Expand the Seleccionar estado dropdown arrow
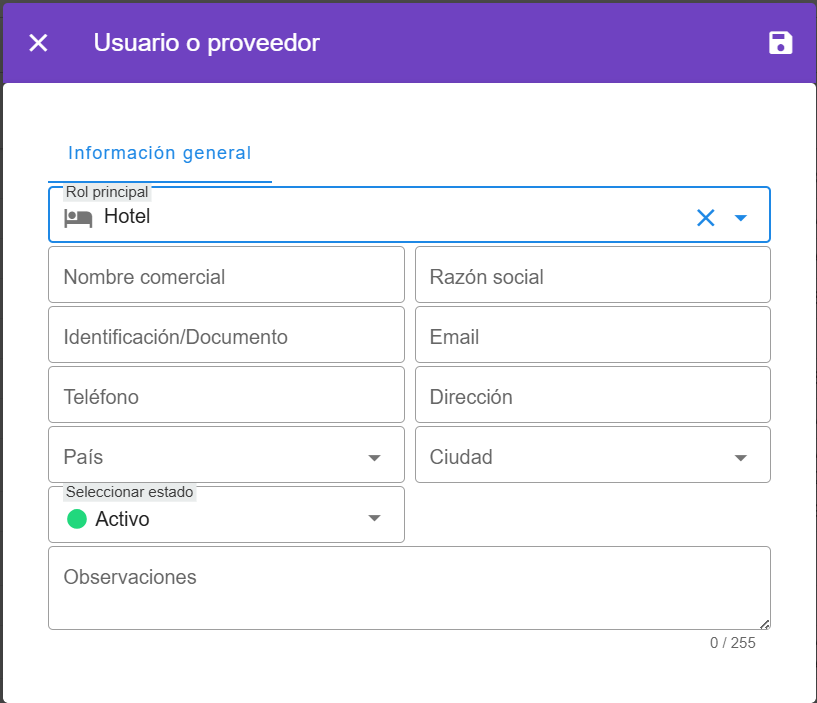Viewport: 817px width, 703px height. [x=374, y=518]
